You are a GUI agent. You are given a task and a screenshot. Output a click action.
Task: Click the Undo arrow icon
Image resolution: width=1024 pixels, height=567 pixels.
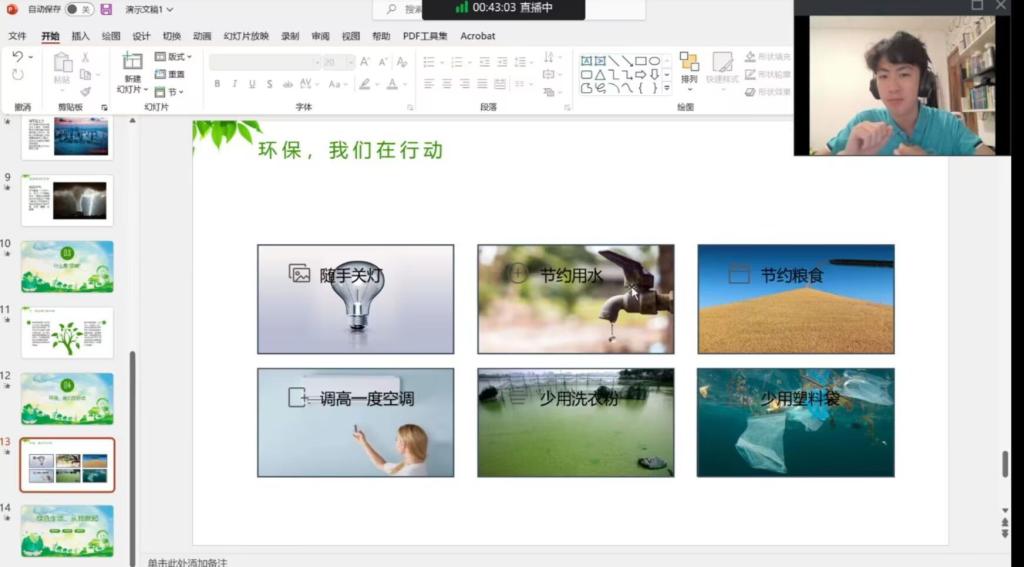coord(18,57)
